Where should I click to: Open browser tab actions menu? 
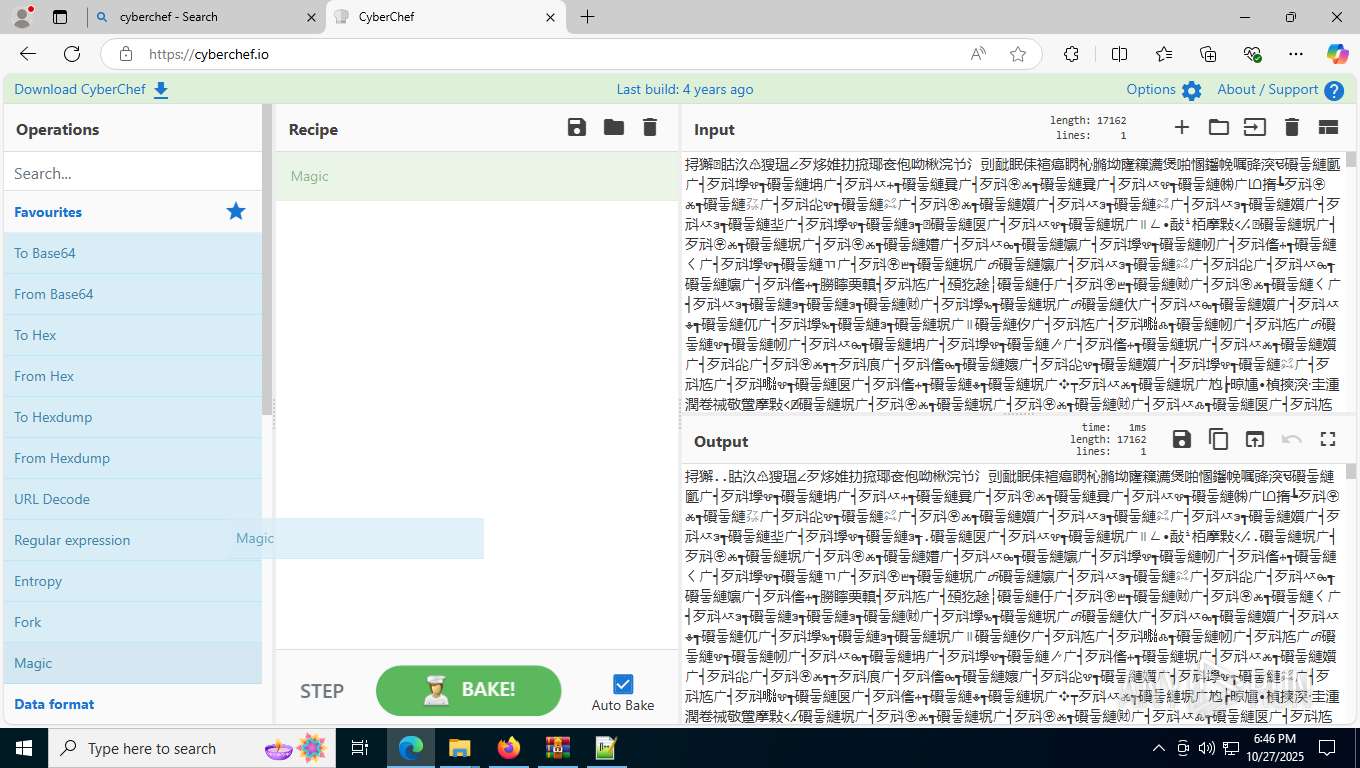pos(59,17)
